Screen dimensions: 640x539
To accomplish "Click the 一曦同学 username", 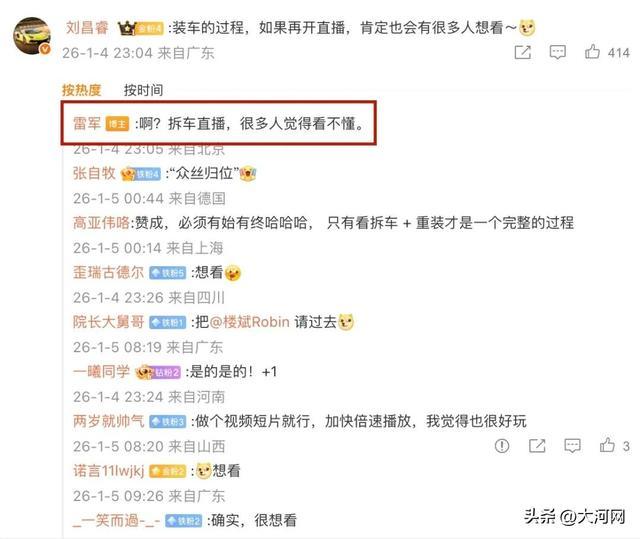I will click(101, 371).
